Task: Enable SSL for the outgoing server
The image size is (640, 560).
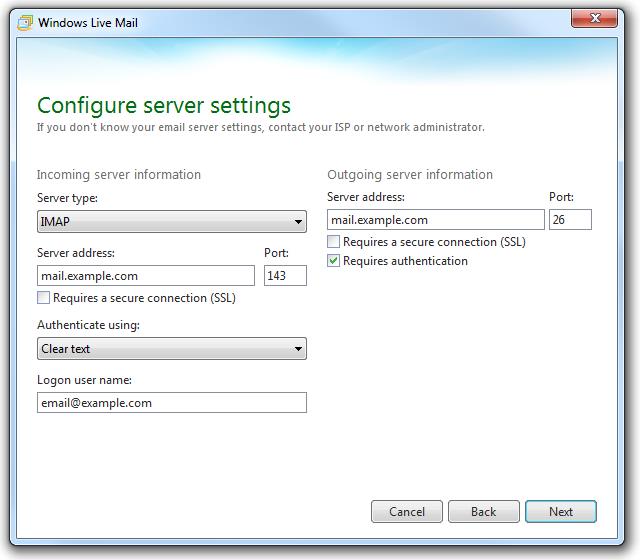Action: [334, 242]
